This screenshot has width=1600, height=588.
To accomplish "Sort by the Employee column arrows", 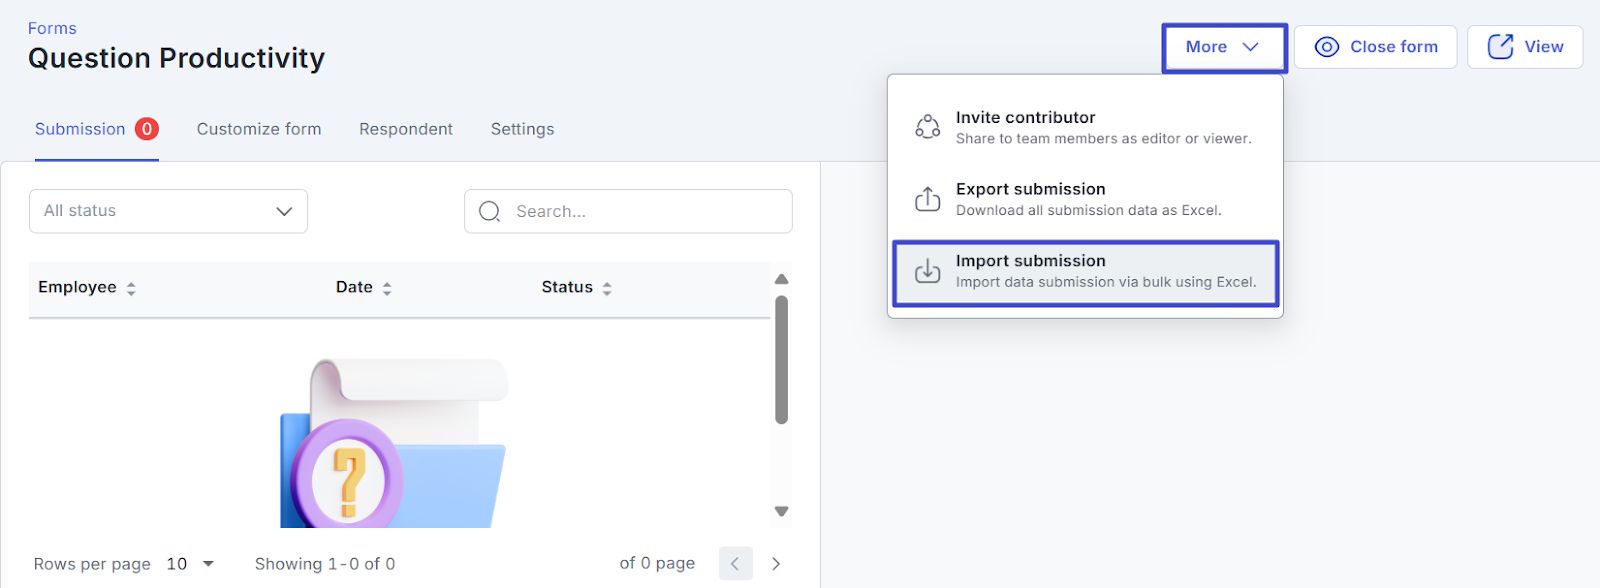I will (x=131, y=288).
